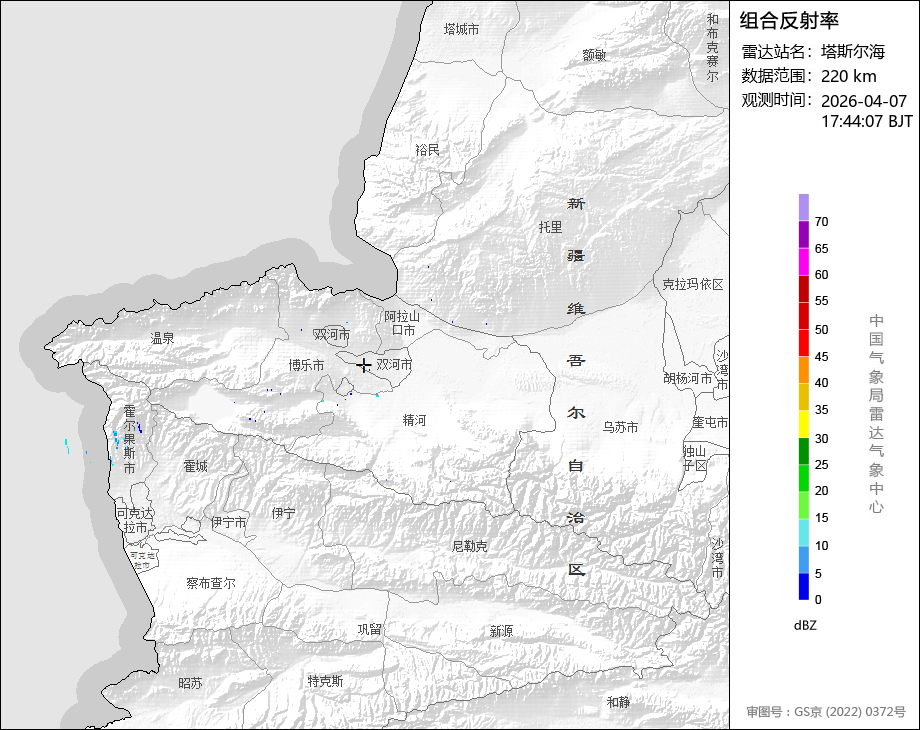Click the cyan radar echo west of 霍尔果斯市
Image resolution: width=920 pixels, height=730 pixels.
66,443
